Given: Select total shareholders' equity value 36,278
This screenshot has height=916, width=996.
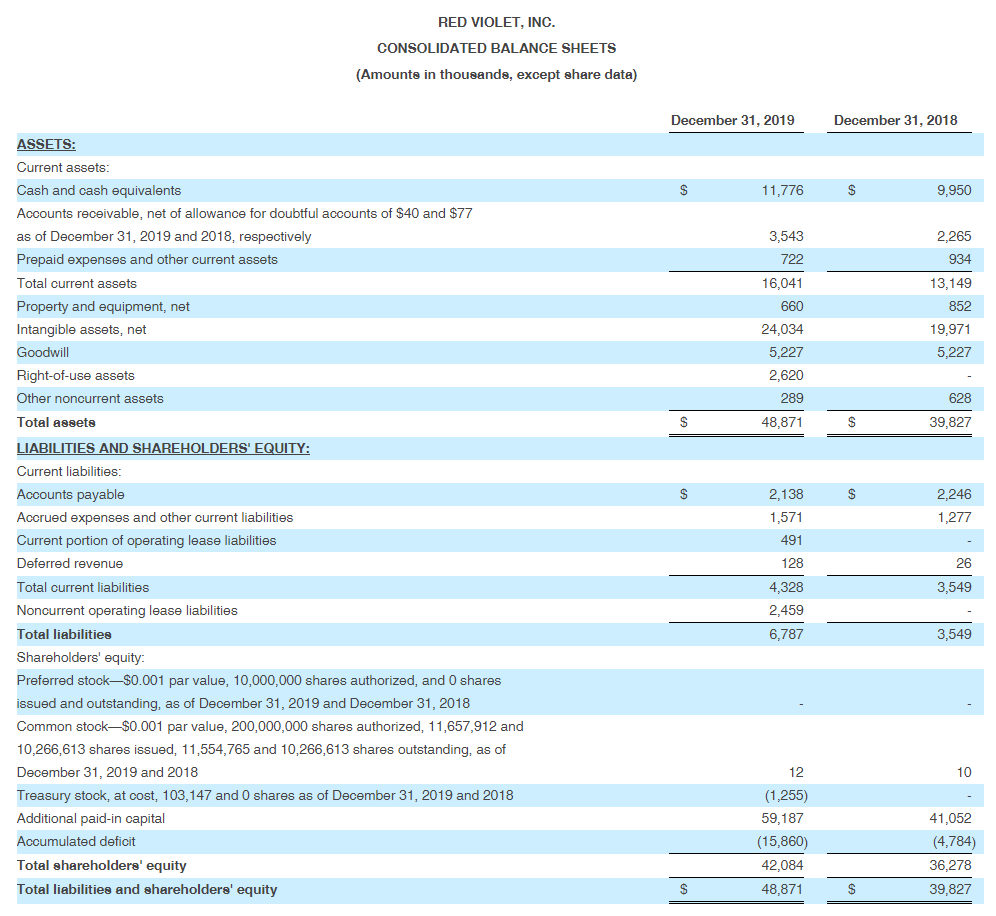Looking at the screenshot, I should click(x=950, y=865).
